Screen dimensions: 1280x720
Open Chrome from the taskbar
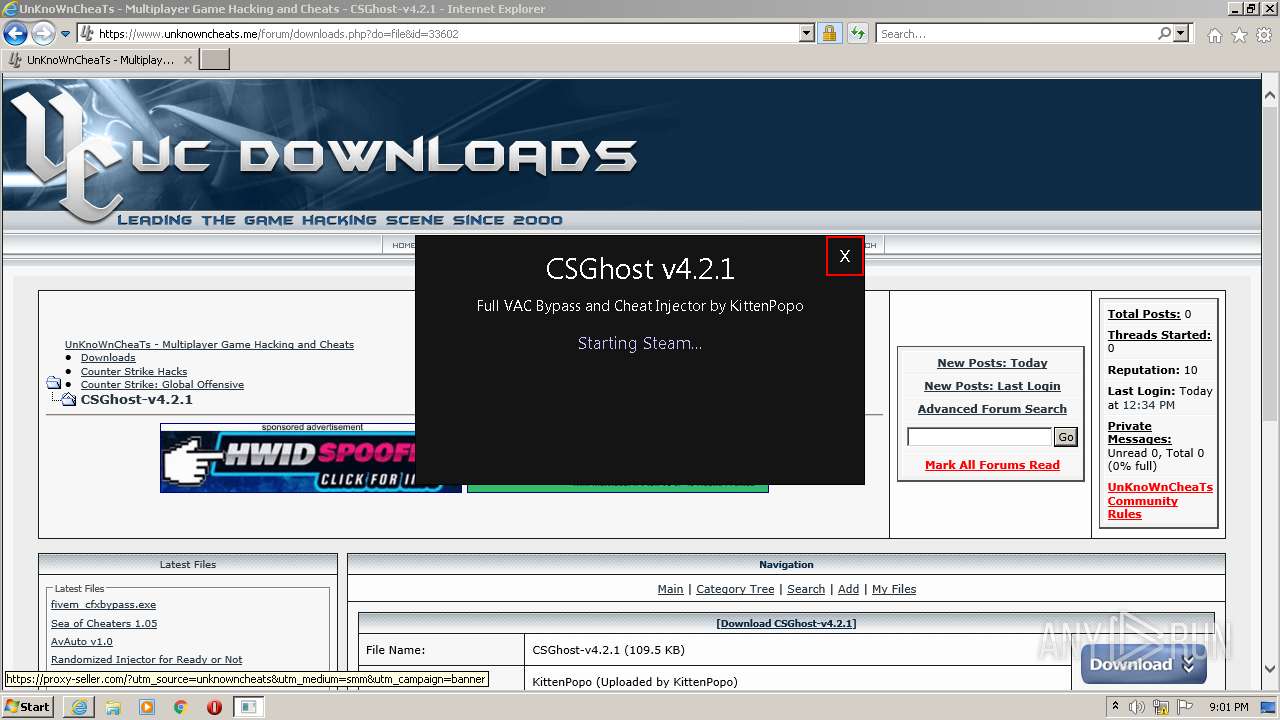181,707
